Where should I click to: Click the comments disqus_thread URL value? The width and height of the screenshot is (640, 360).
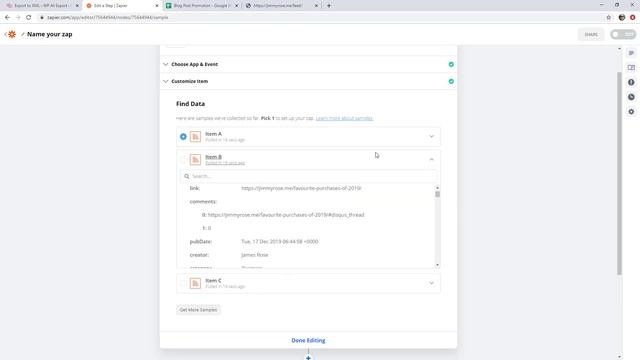pos(286,215)
